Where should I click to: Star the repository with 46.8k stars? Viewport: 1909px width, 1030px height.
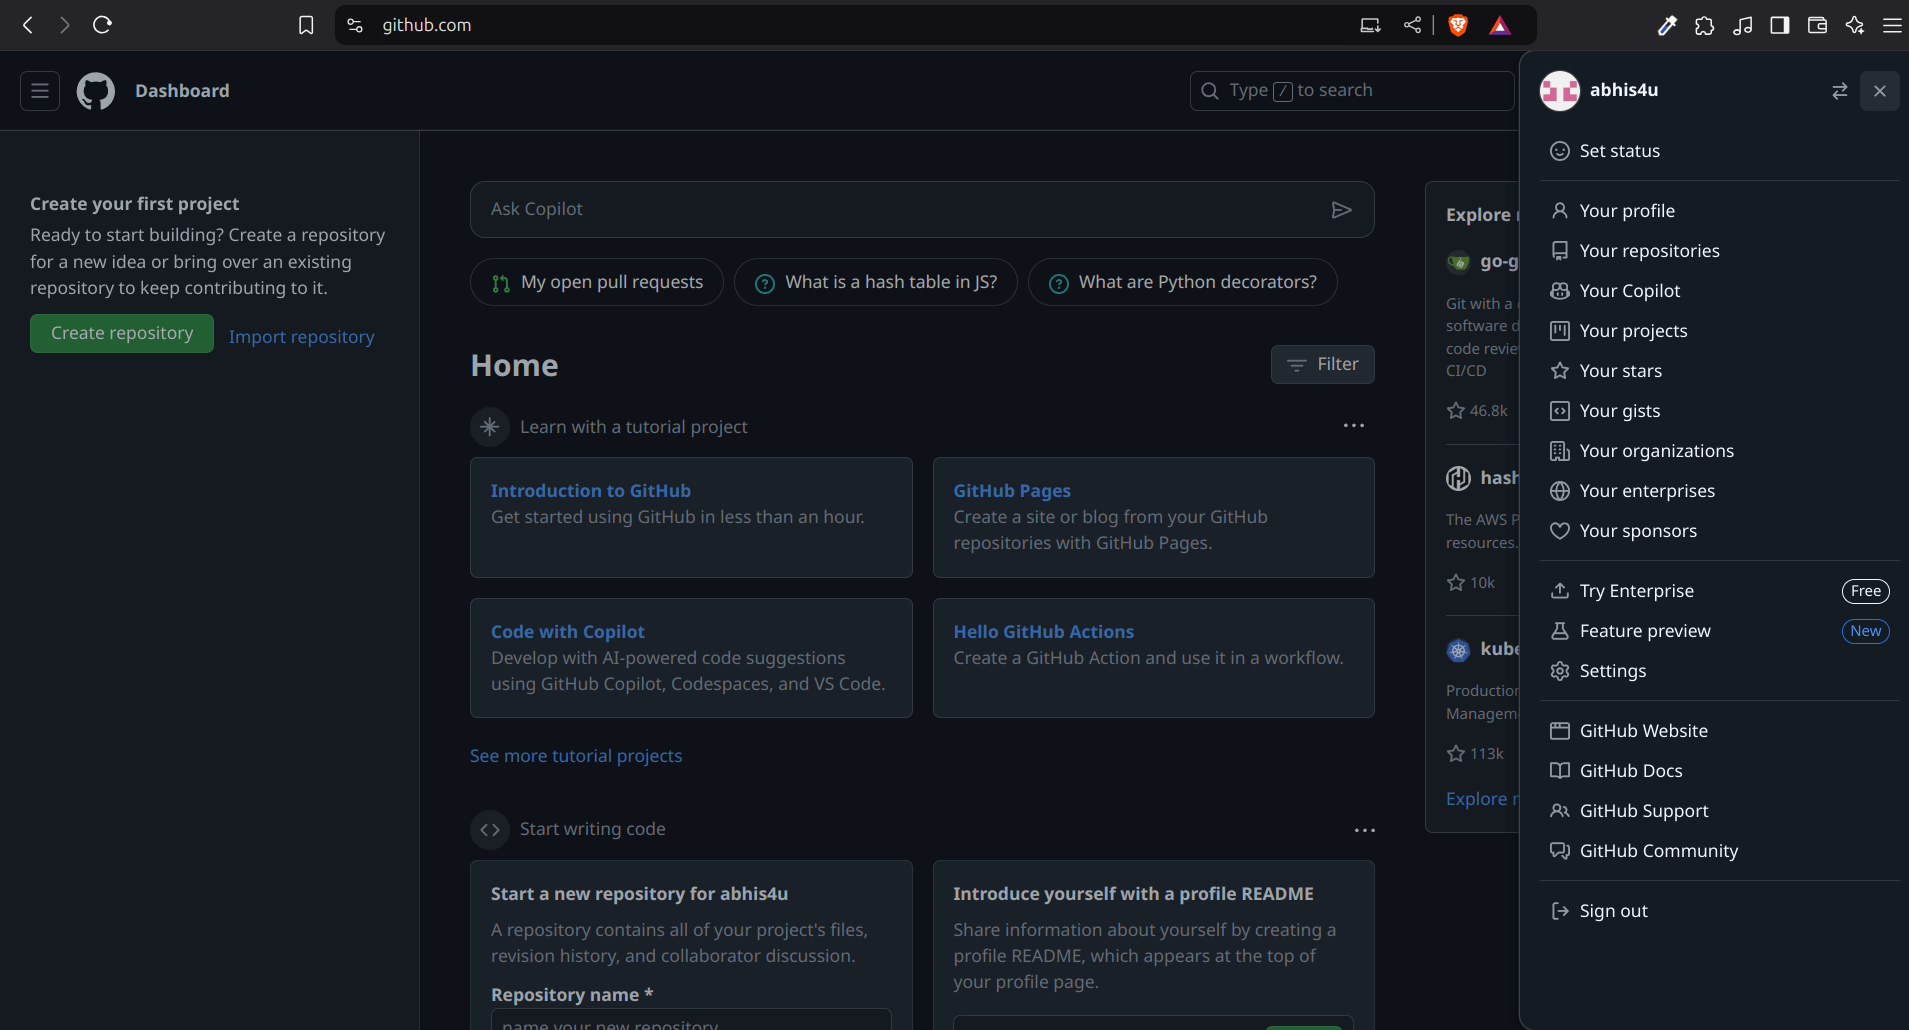tap(1456, 410)
